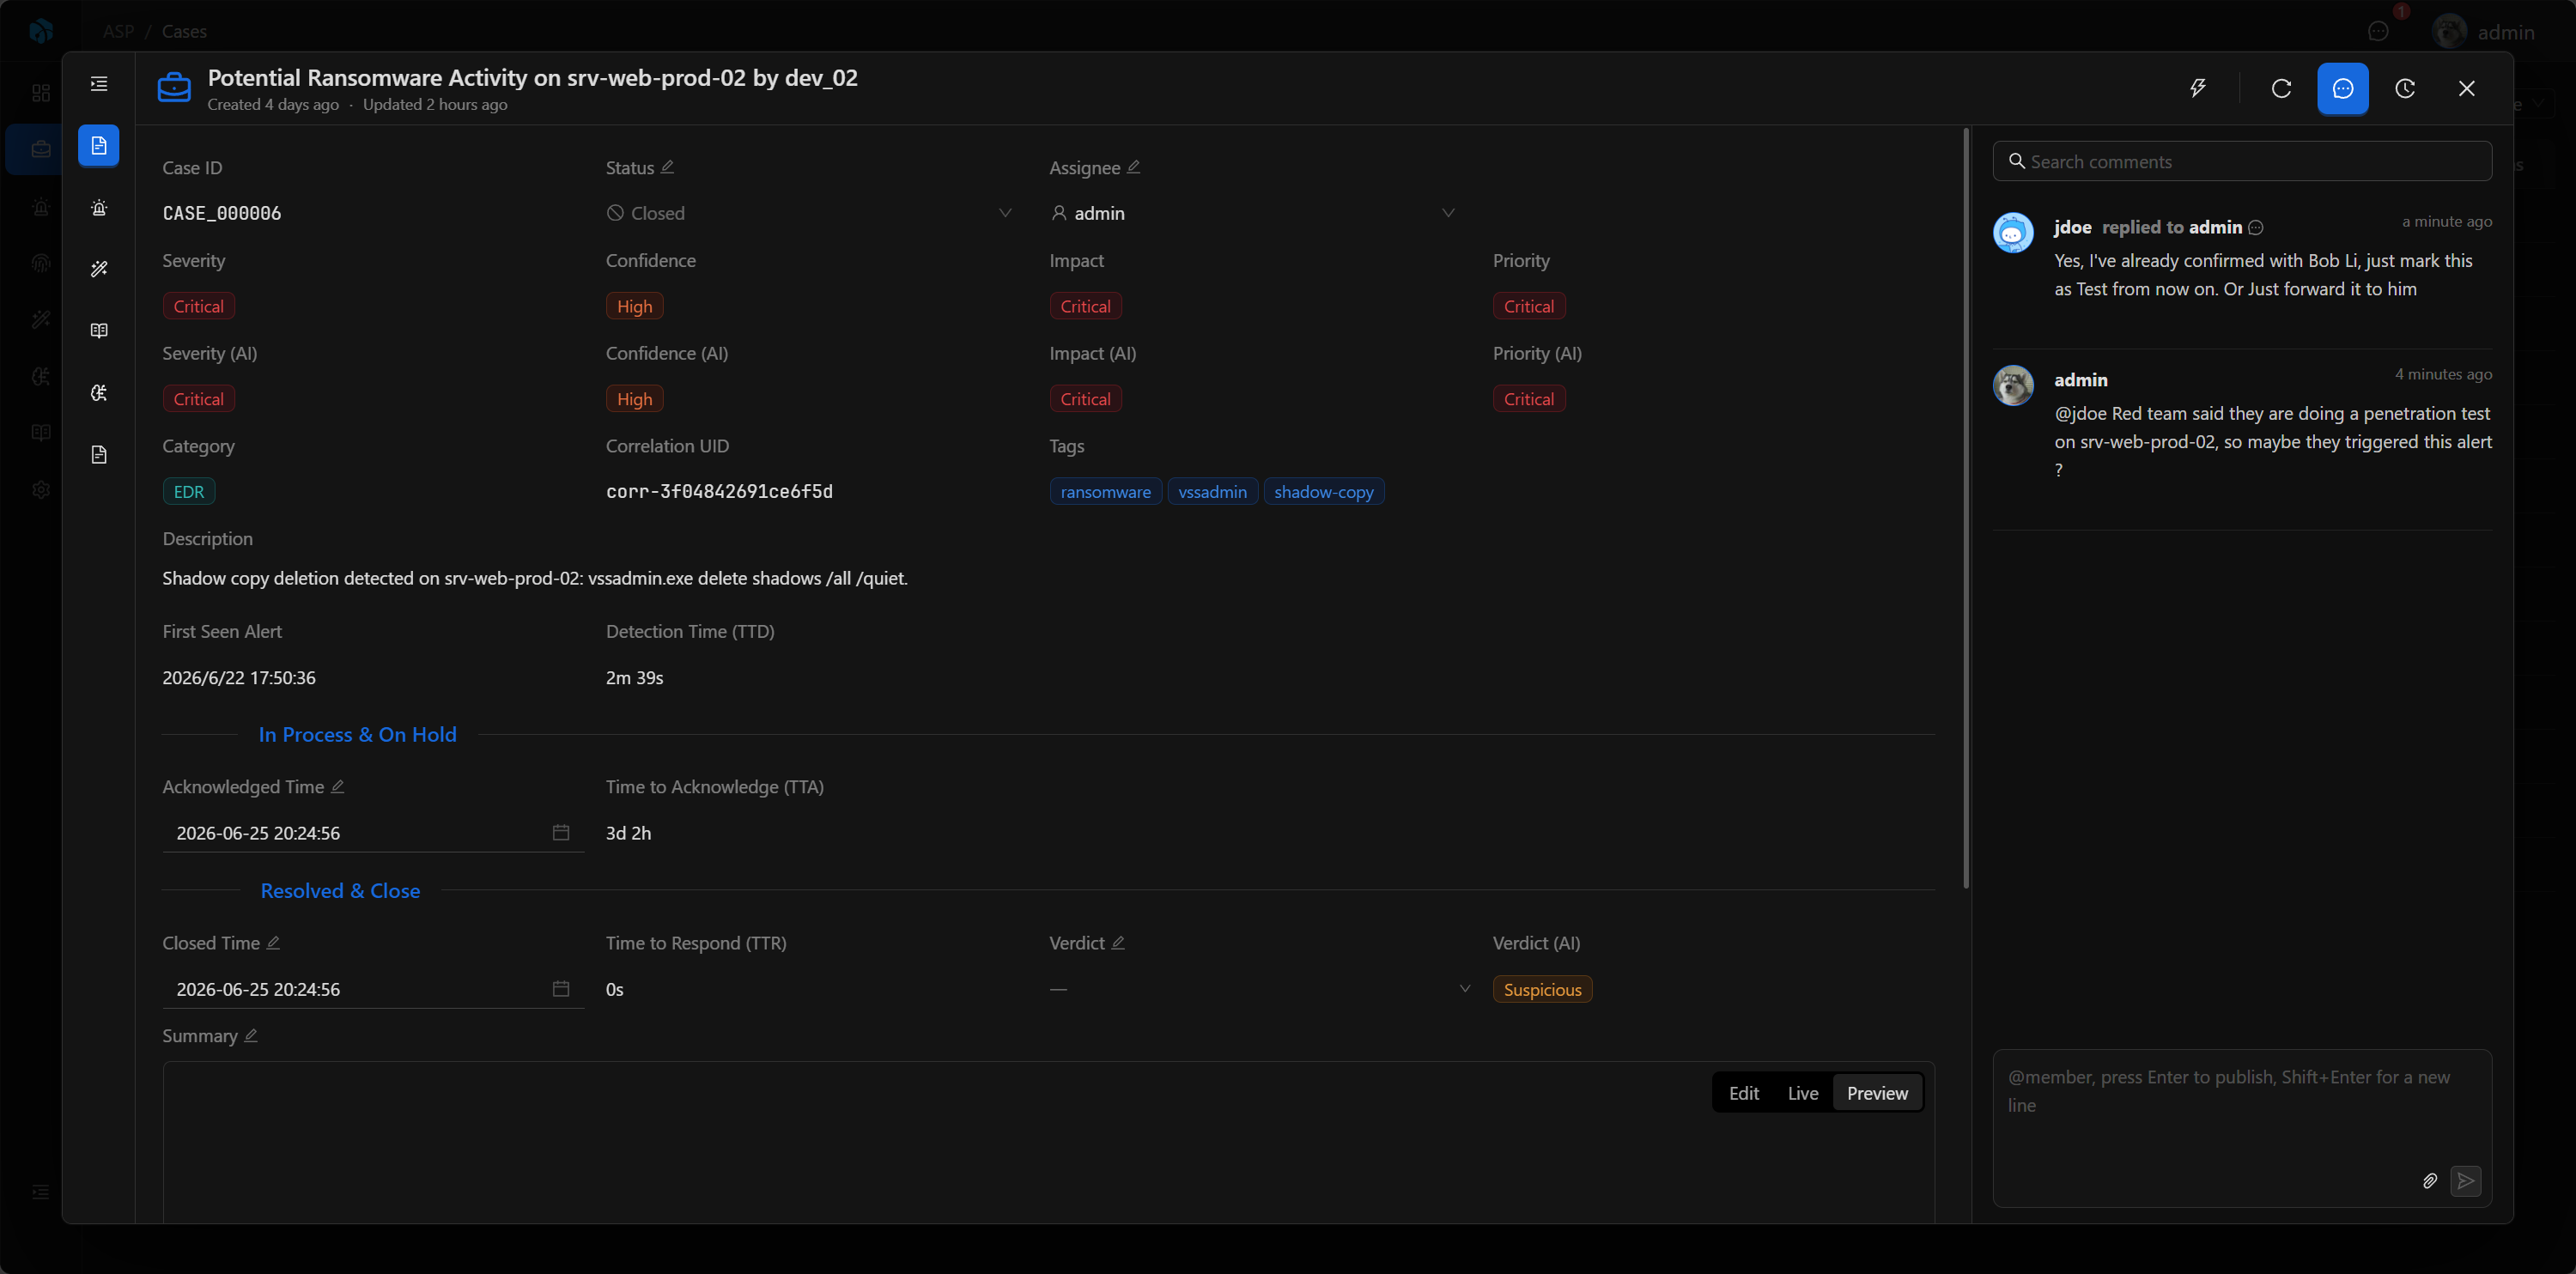Click the Acknowledged Time date field
This screenshot has width=2576, height=1274.
tap(373, 833)
